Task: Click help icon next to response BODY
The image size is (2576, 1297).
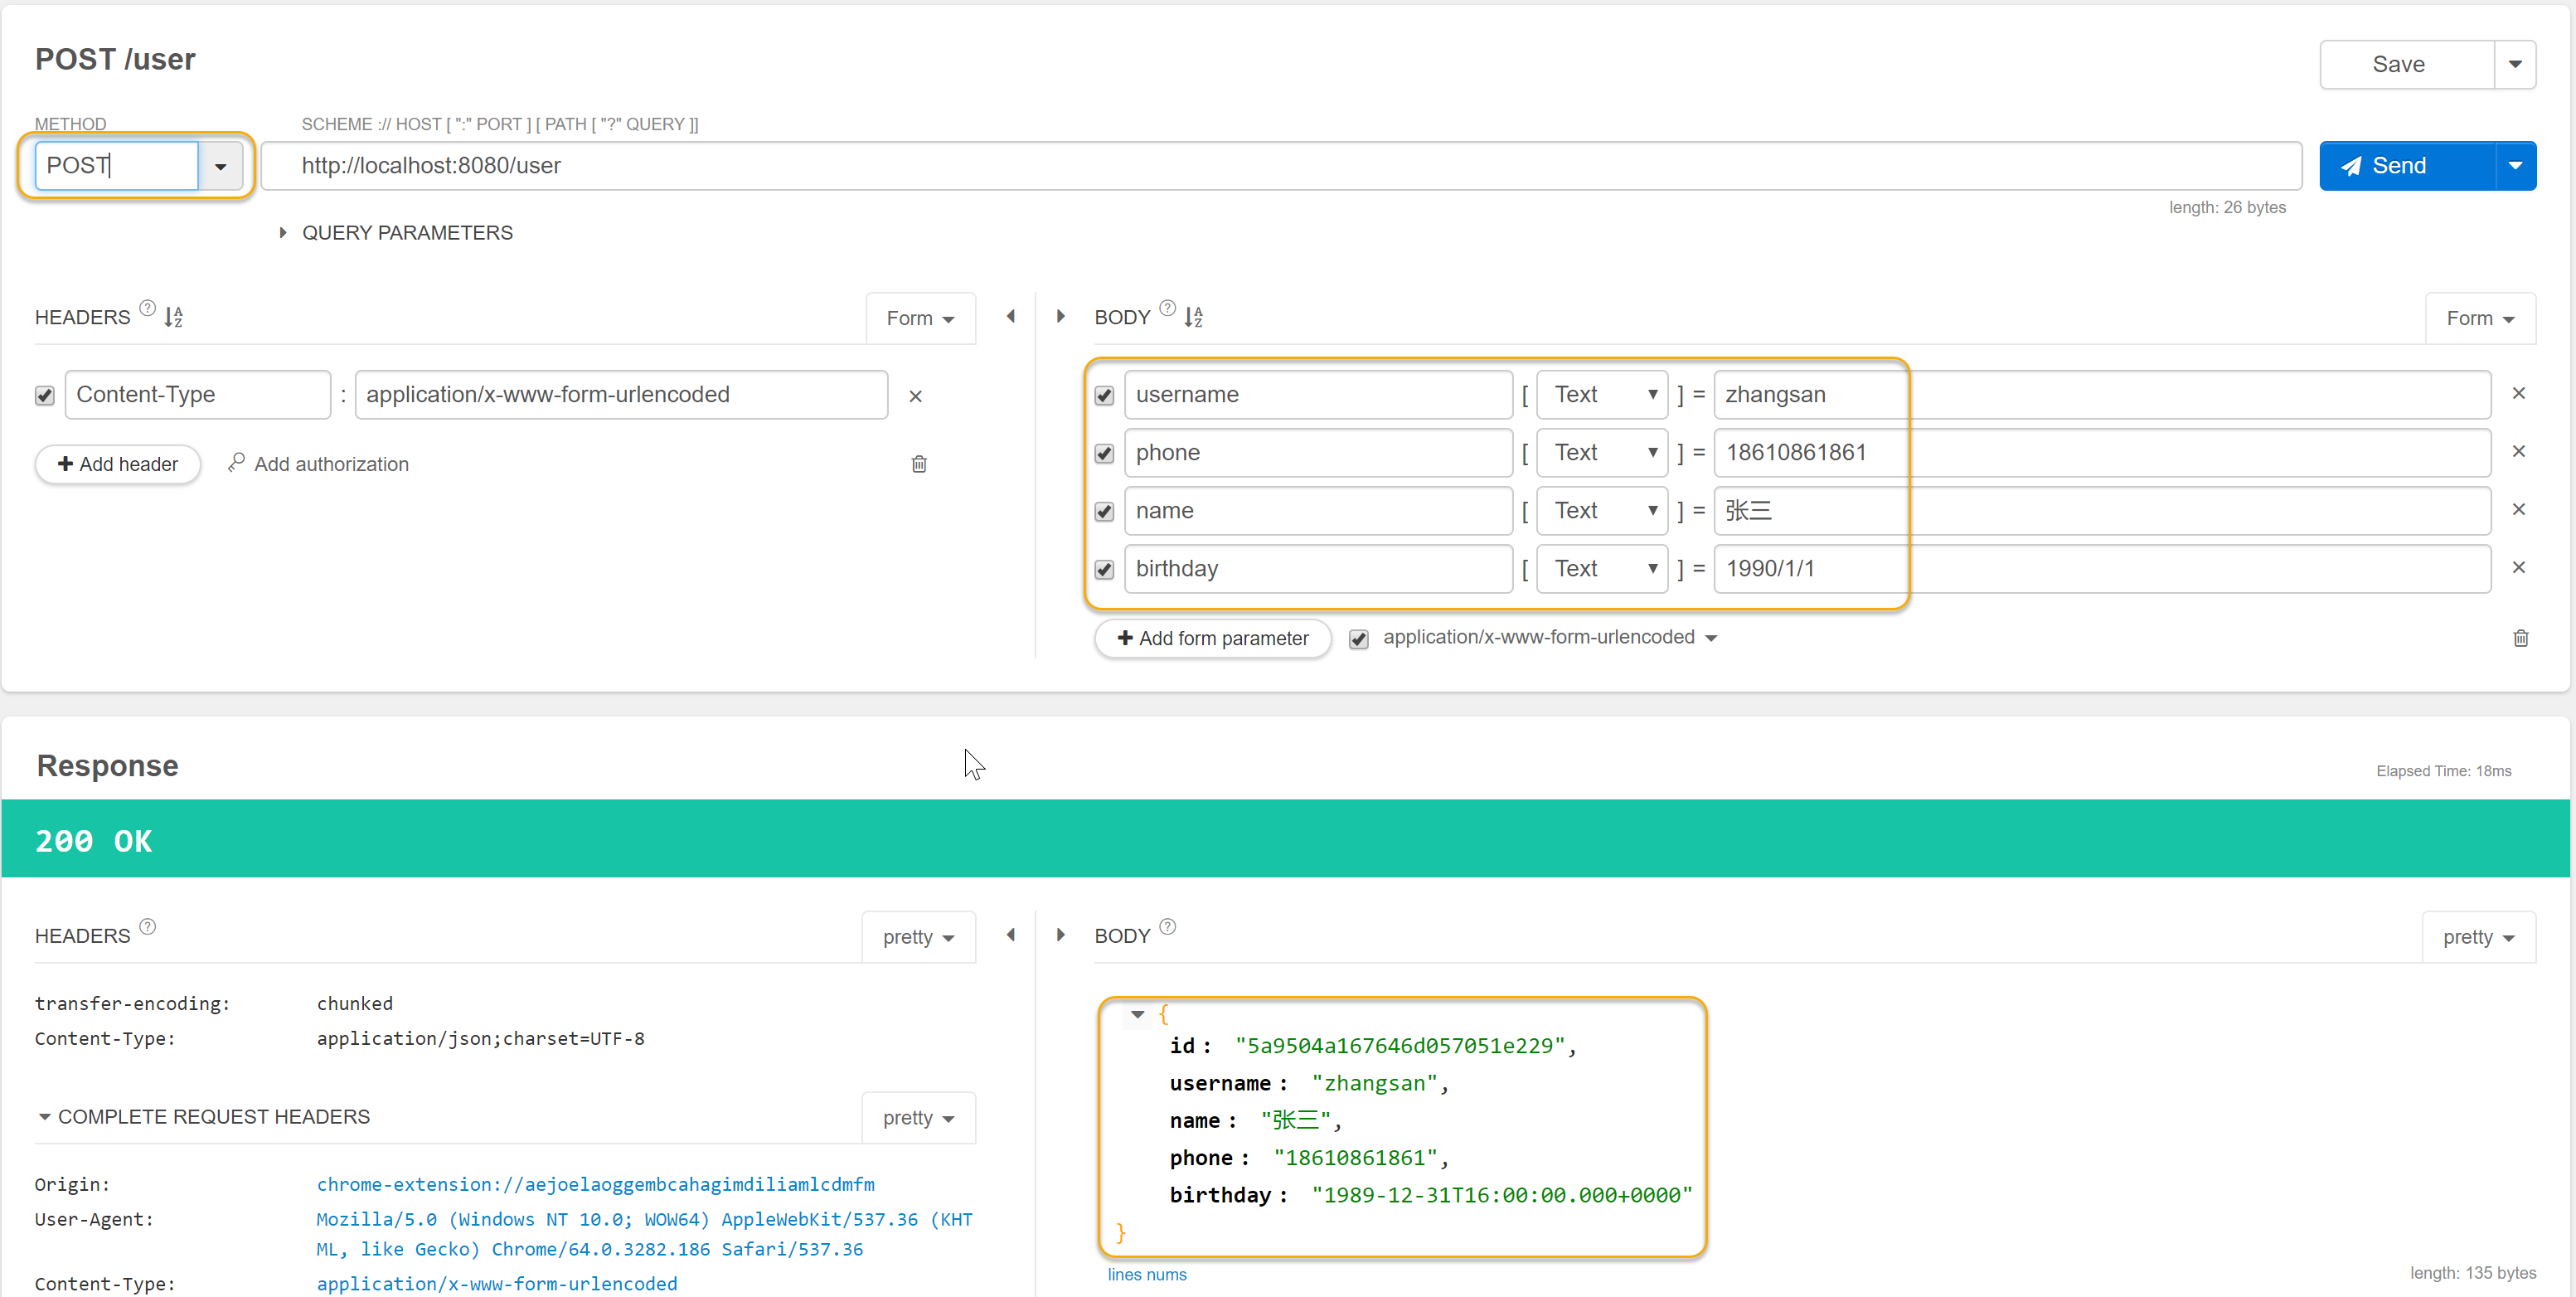Action: pyautogui.click(x=1167, y=927)
